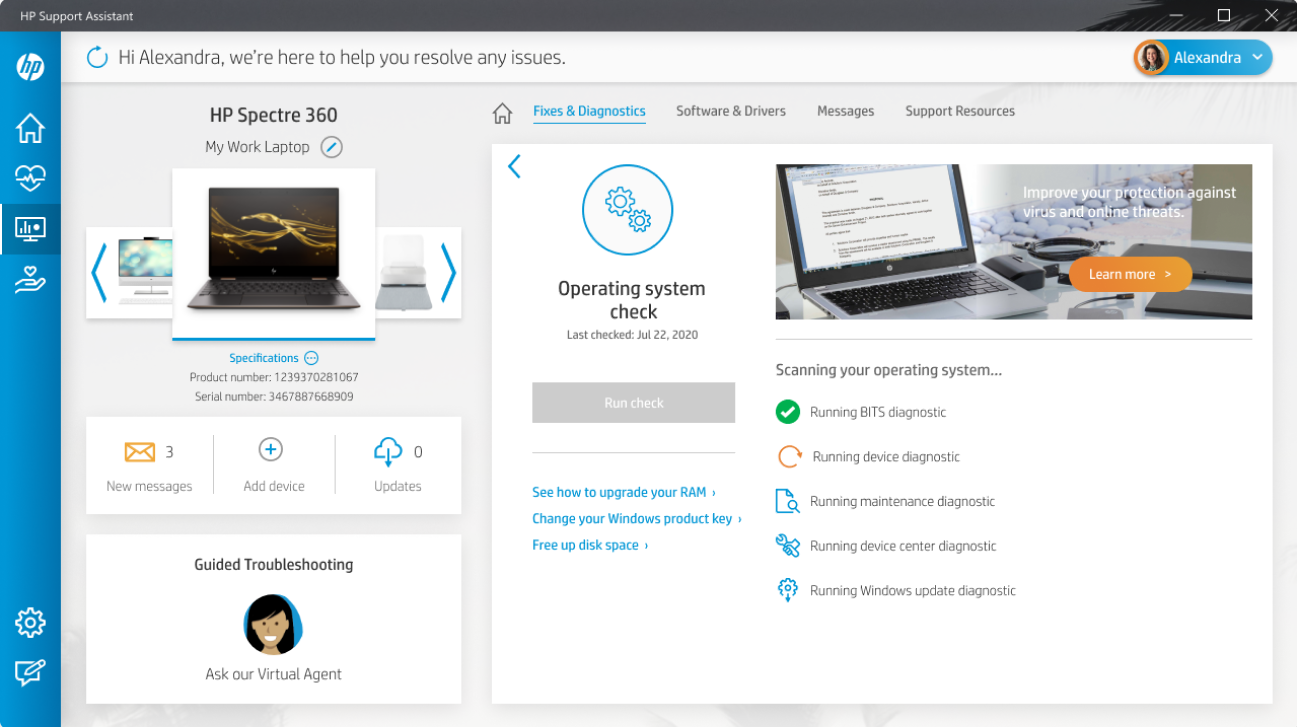This screenshot has width=1297, height=727.
Task: Click Ask our Virtual Agent
Action: [274, 674]
